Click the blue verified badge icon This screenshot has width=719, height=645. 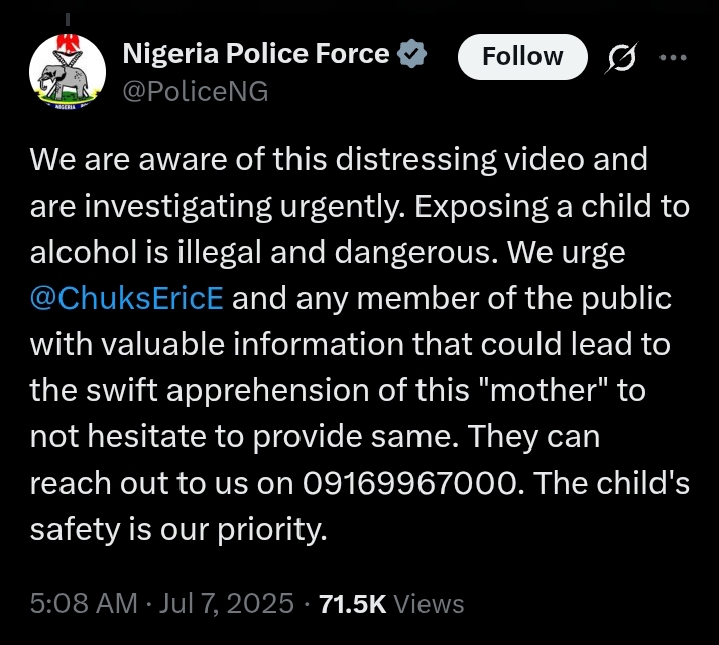[412, 55]
